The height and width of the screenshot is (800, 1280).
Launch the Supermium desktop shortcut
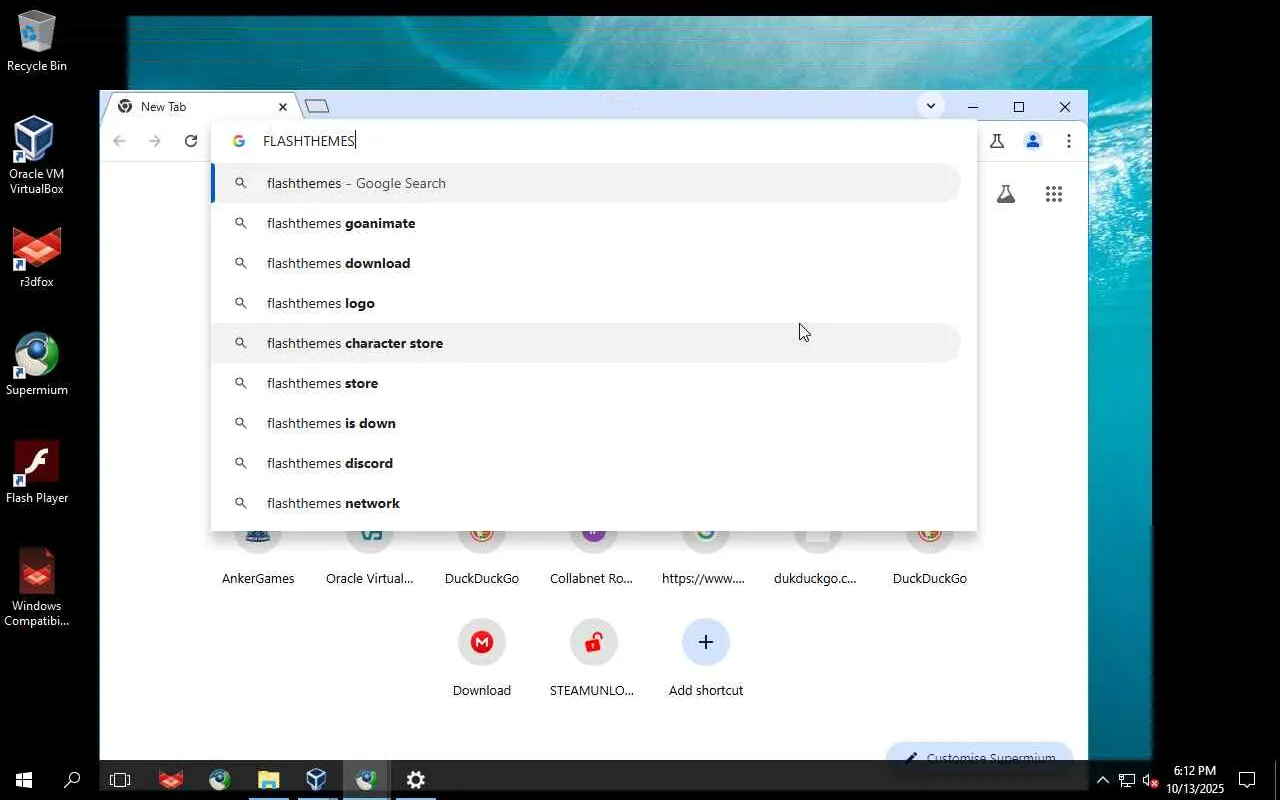(37, 365)
